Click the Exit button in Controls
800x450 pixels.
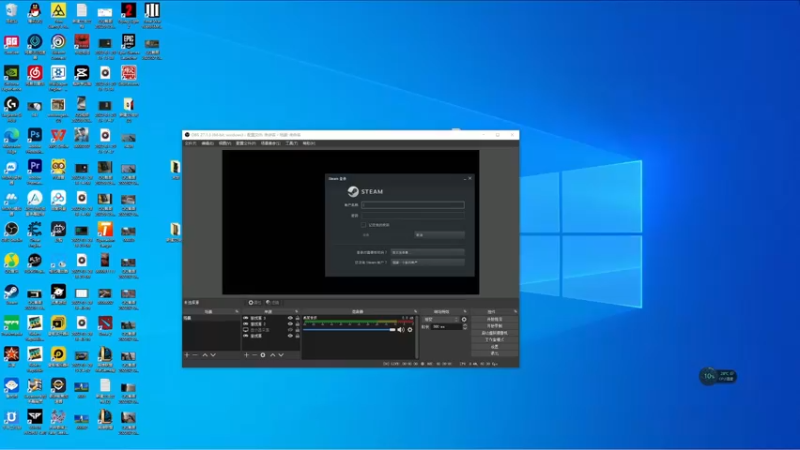click(x=494, y=354)
